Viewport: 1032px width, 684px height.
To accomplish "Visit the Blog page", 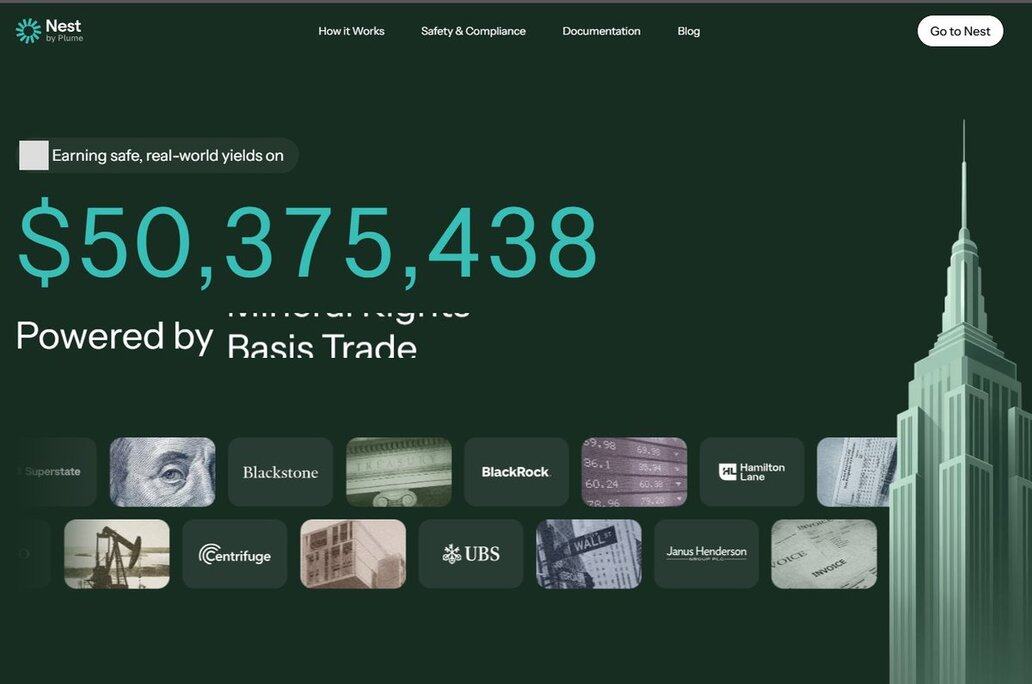I will pyautogui.click(x=688, y=31).
